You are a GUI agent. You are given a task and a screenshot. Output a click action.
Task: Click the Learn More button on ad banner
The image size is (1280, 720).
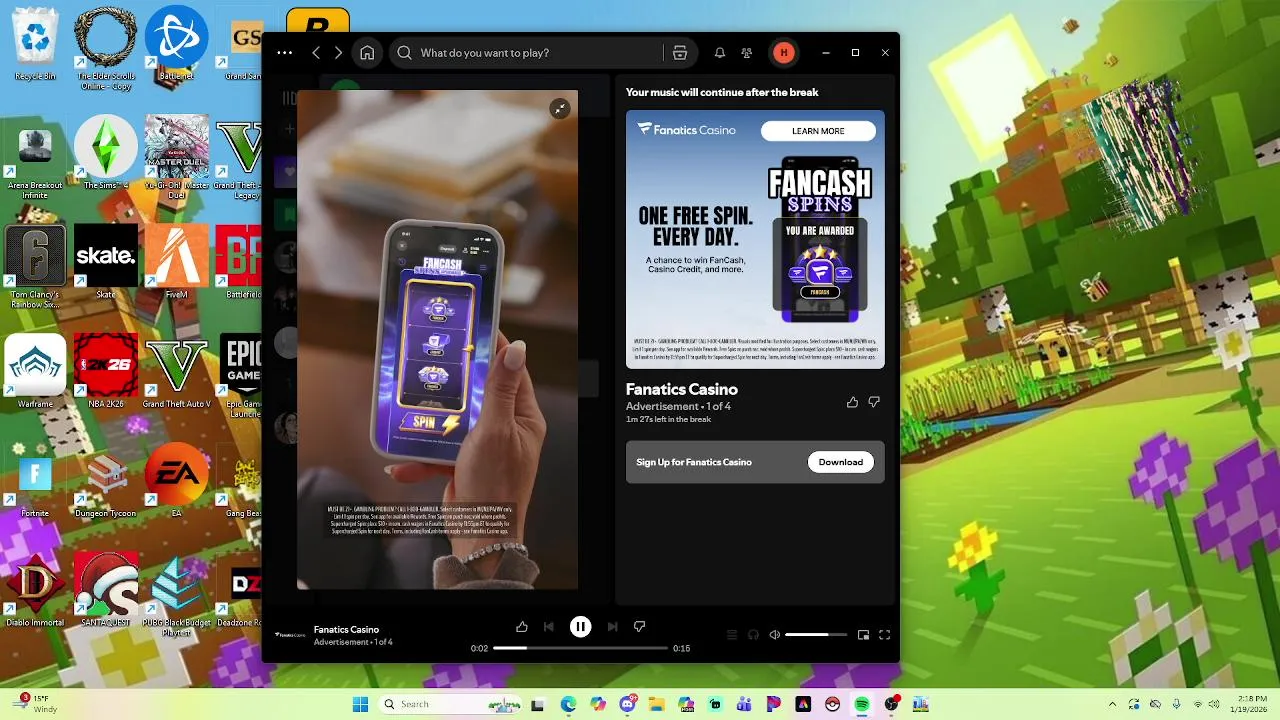pyautogui.click(x=818, y=131)
